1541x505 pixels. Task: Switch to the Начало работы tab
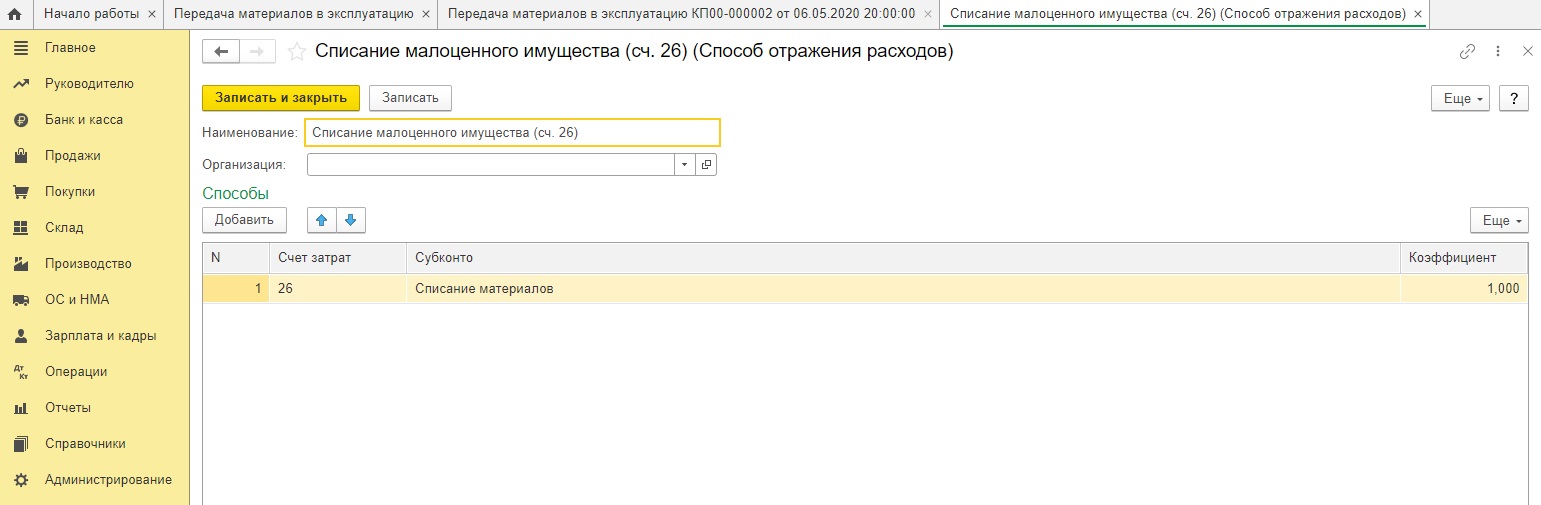click(x=92, y=14)
